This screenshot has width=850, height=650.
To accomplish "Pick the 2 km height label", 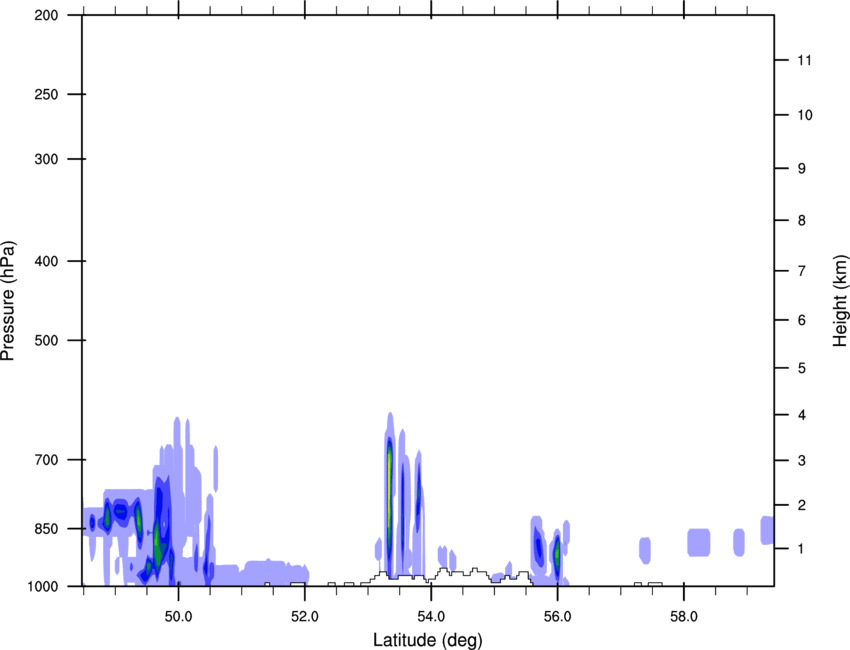I will pyautogui.click(x=802, y=505).
